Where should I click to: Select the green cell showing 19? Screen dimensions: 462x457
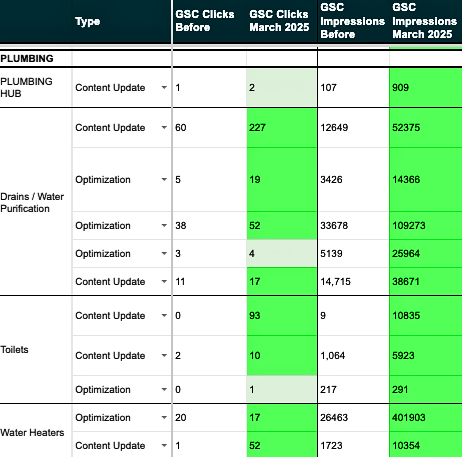(282, 180)
